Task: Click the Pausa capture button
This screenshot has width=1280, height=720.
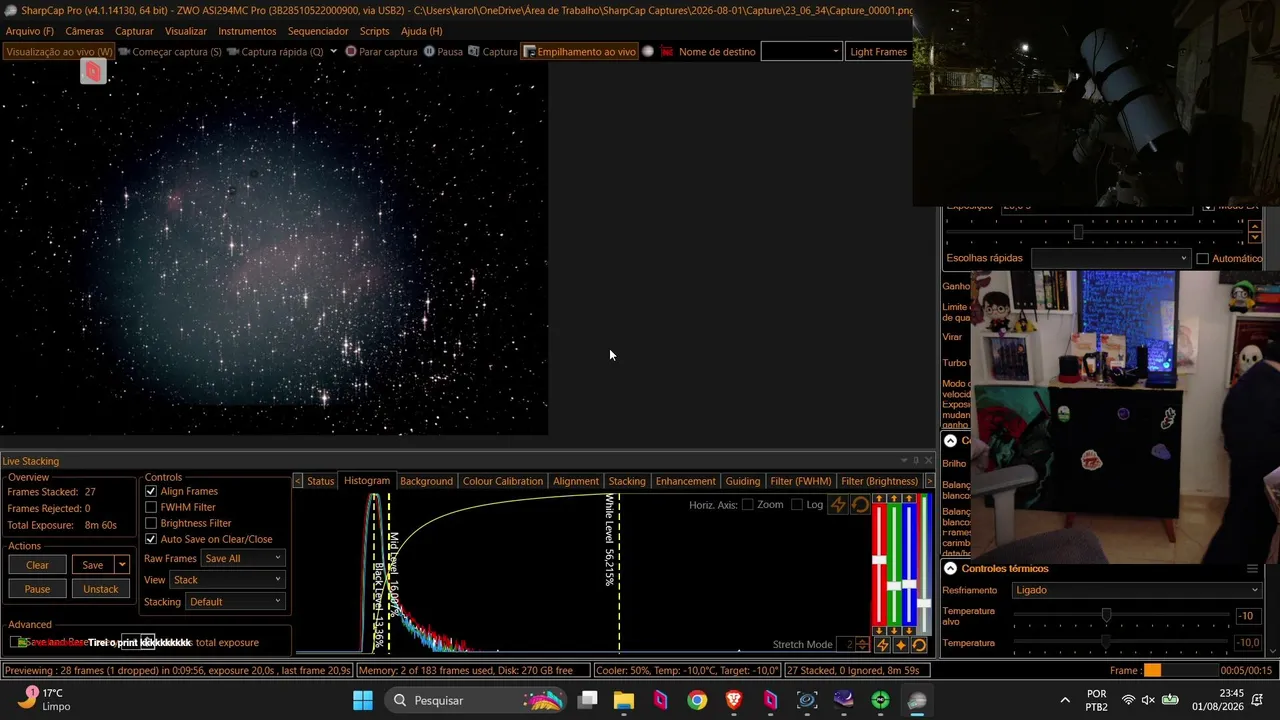Action: 443,52
